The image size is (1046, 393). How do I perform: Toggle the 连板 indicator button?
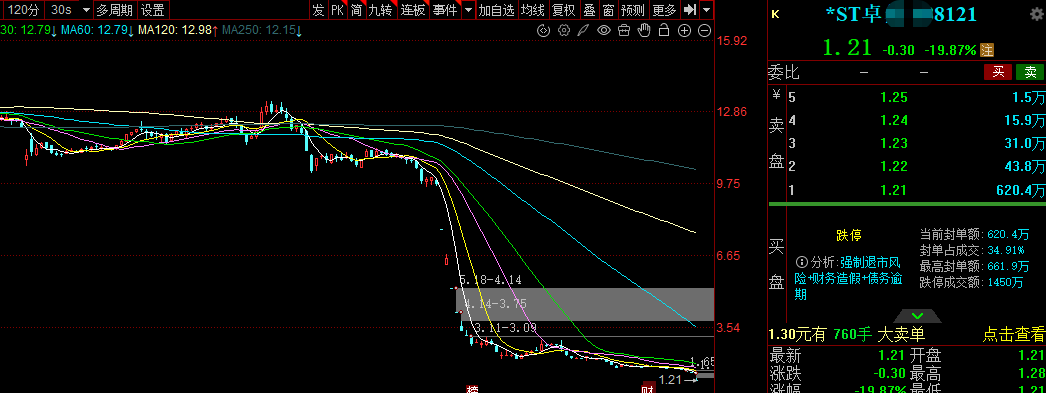[413, 9]
